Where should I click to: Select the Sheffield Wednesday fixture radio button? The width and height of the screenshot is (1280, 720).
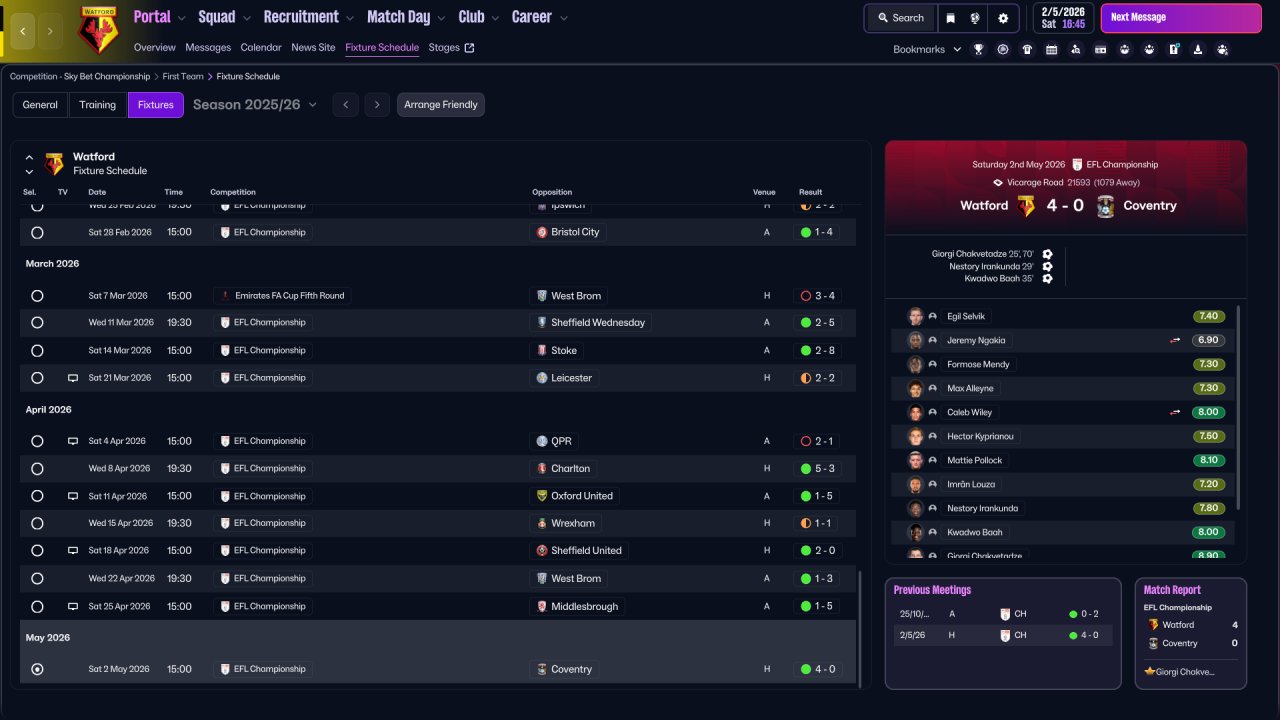pos(37,323)
